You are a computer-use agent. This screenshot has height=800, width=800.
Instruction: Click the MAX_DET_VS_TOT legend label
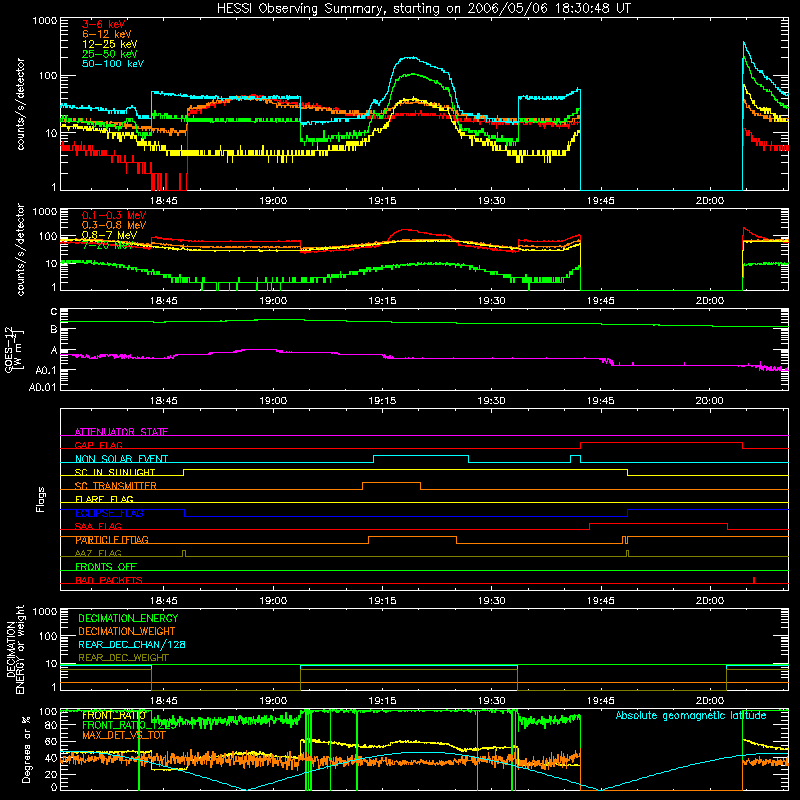[x=124, y=735]
